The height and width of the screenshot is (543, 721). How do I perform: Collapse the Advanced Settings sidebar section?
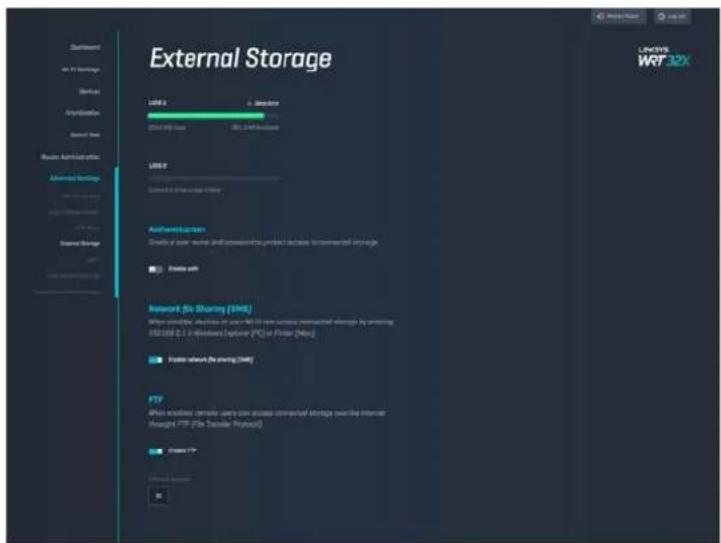74,178
